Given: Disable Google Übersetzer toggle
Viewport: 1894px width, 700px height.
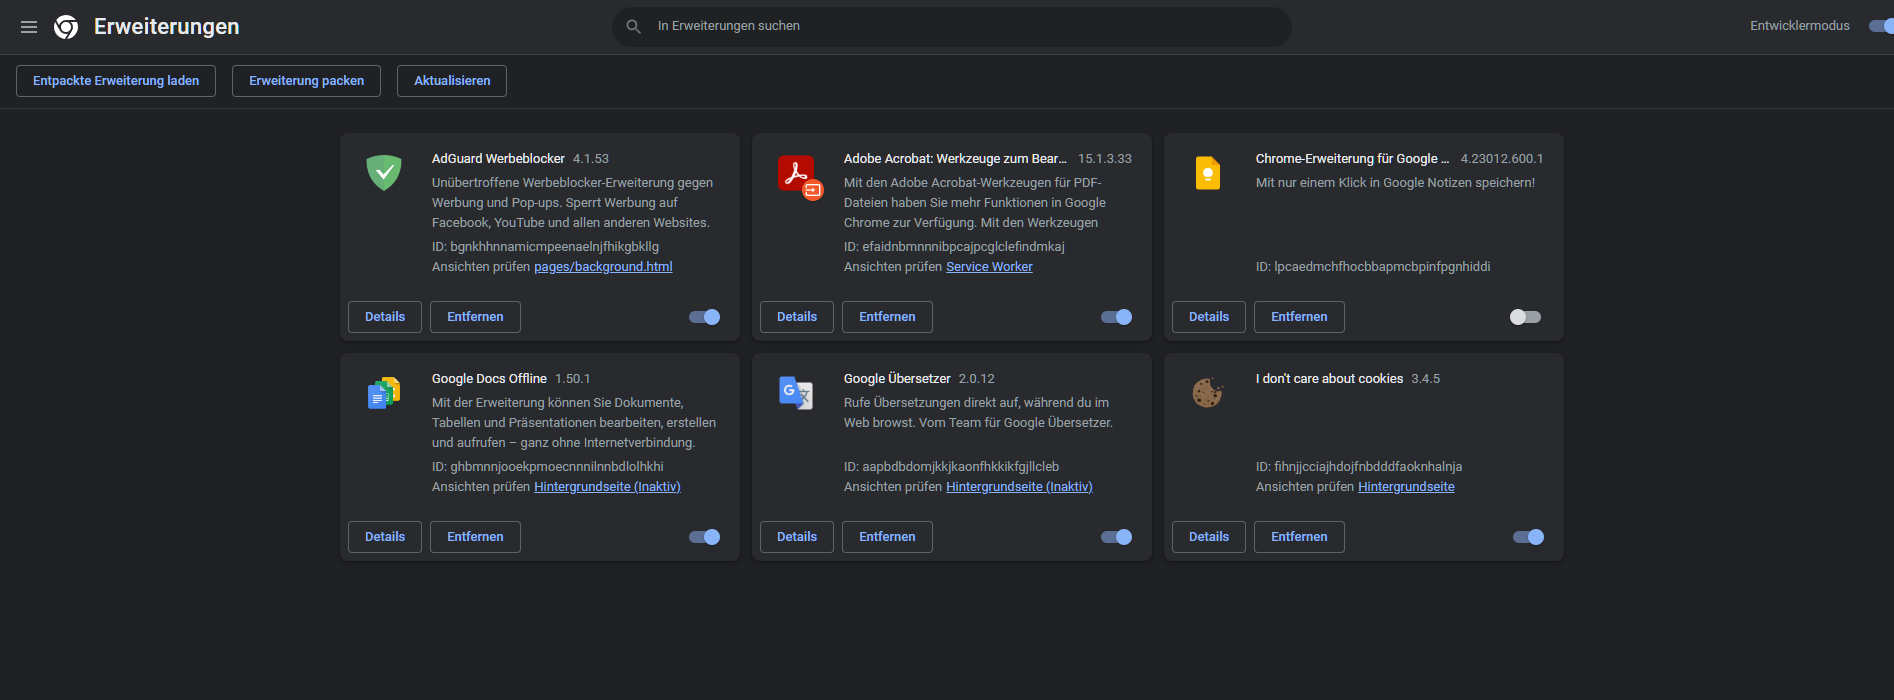Looking at the screenshot, I should (1117, 537).
